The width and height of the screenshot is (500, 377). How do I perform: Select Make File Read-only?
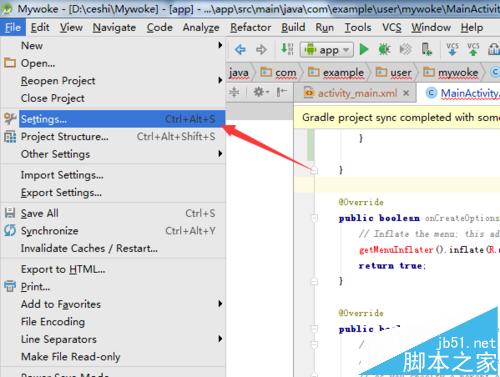coord(113,357)
